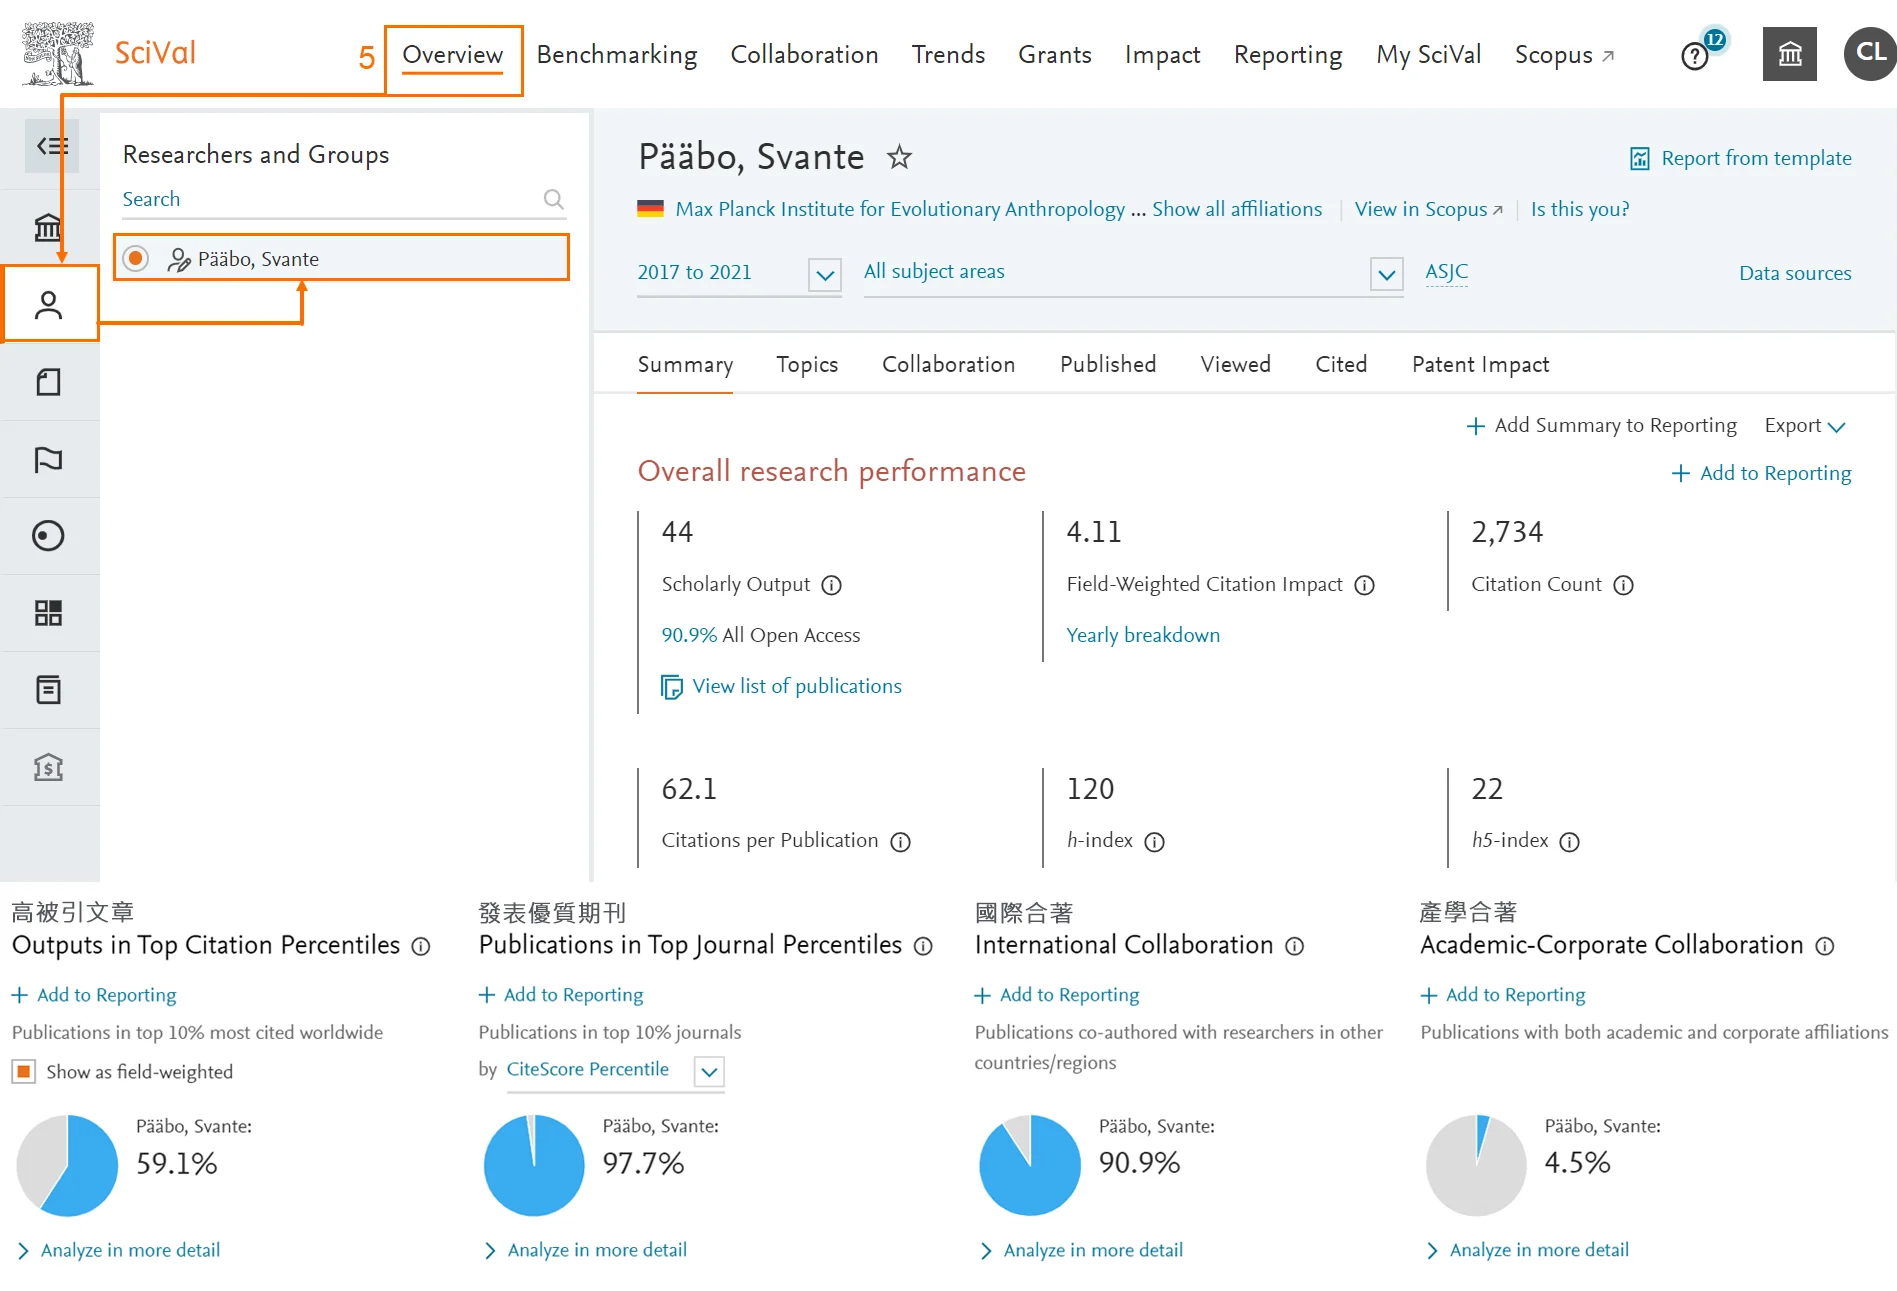Click the grid icon in the left sidebar
Image resolution: width=1897 pixels, height=1291 pixels.
[x=48, y=613]
